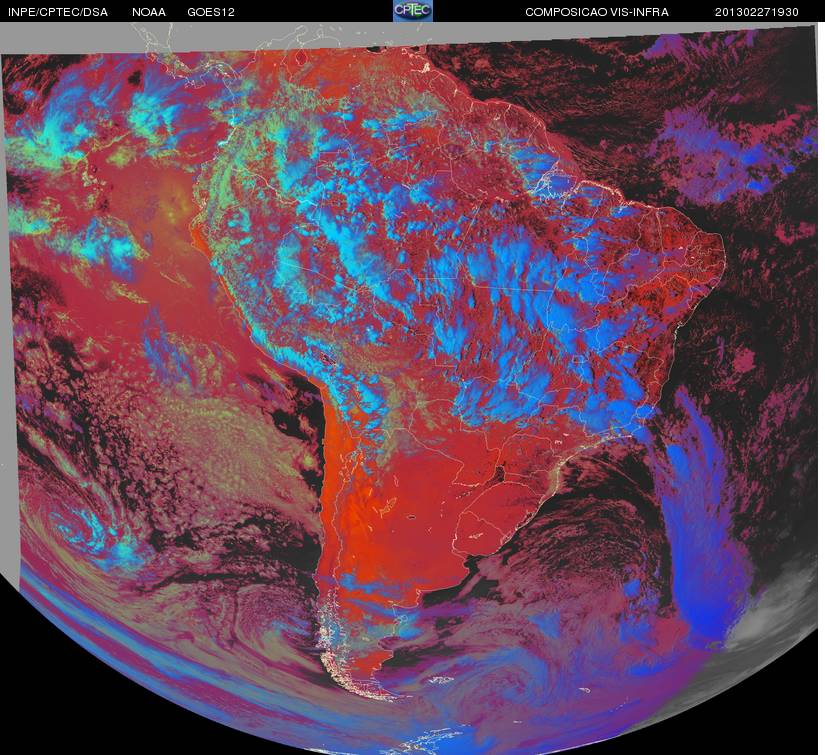Image resolution: width=825 pixels, height=755 pixels.
Task: Select the INPE/CPTEC/DSA header text
Action: click(x=58, y=12)
